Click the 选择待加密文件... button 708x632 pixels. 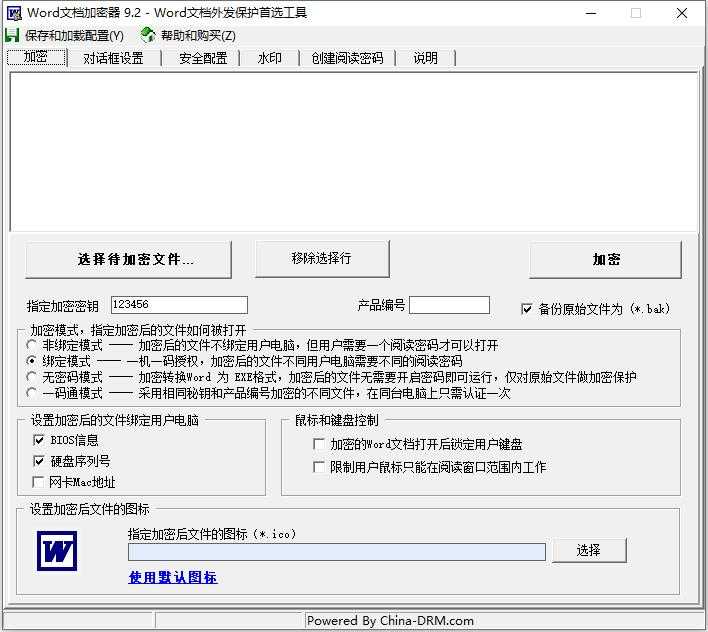pos(128,259)
